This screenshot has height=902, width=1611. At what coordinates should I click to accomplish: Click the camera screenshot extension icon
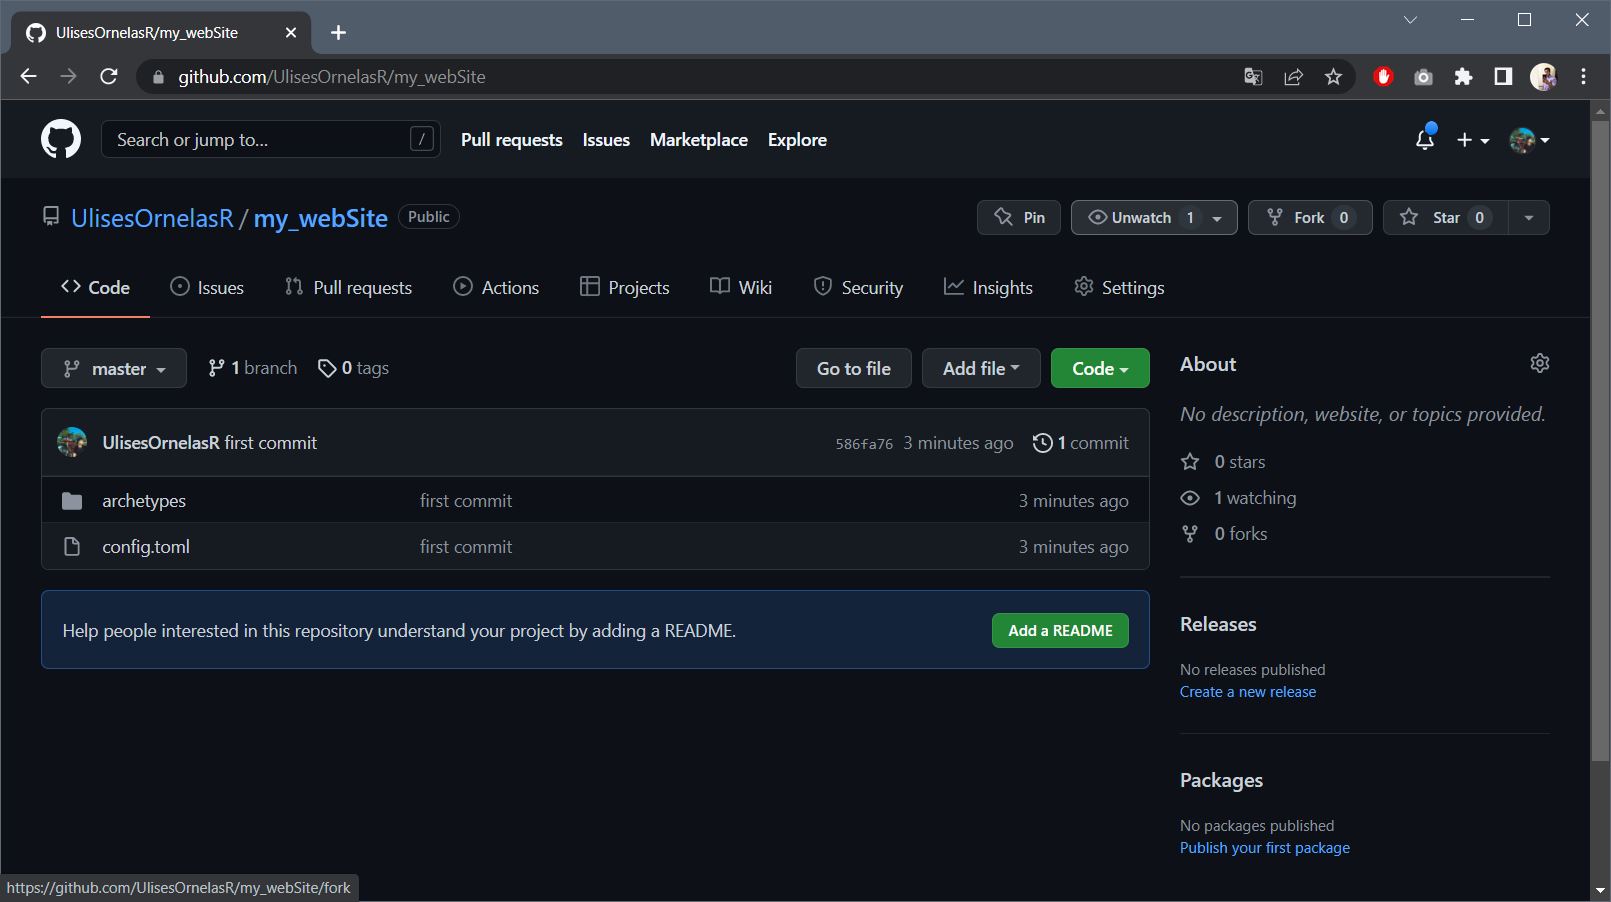pos(1423,77)
